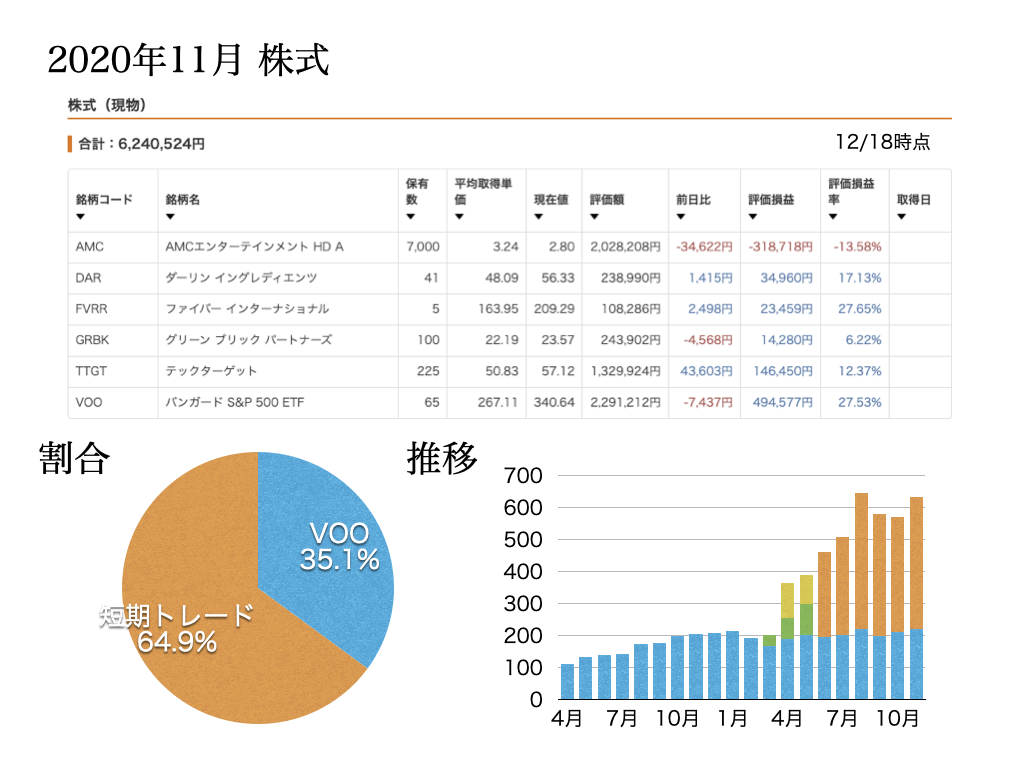Click AMC loss rate -13.58%

(x=857, y=247)
